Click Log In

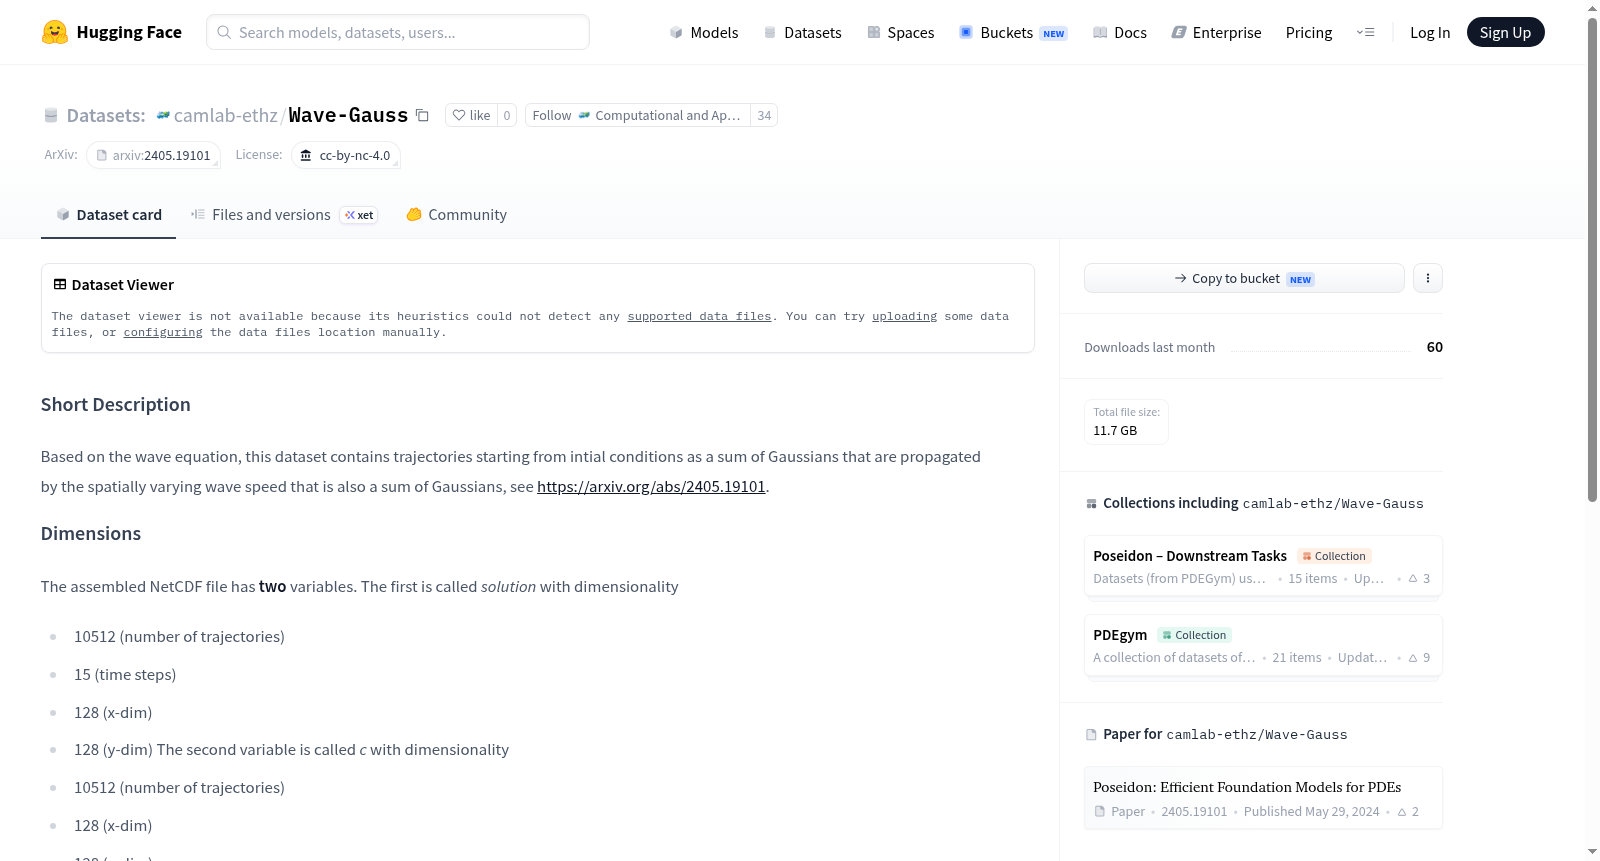pyautogui.click(x=1430, y=32)
